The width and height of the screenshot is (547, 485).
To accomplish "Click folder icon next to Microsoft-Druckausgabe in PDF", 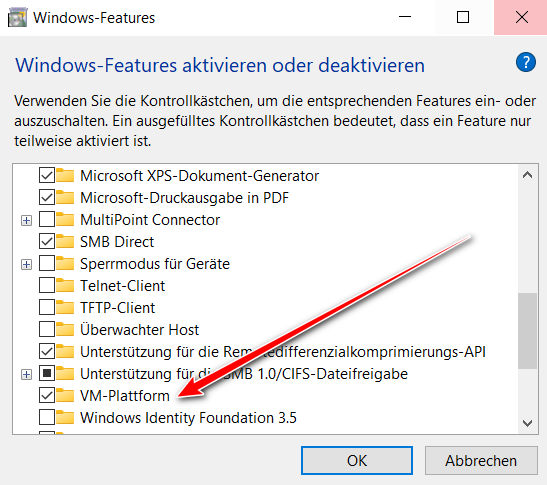I will [x=65, y=197].
